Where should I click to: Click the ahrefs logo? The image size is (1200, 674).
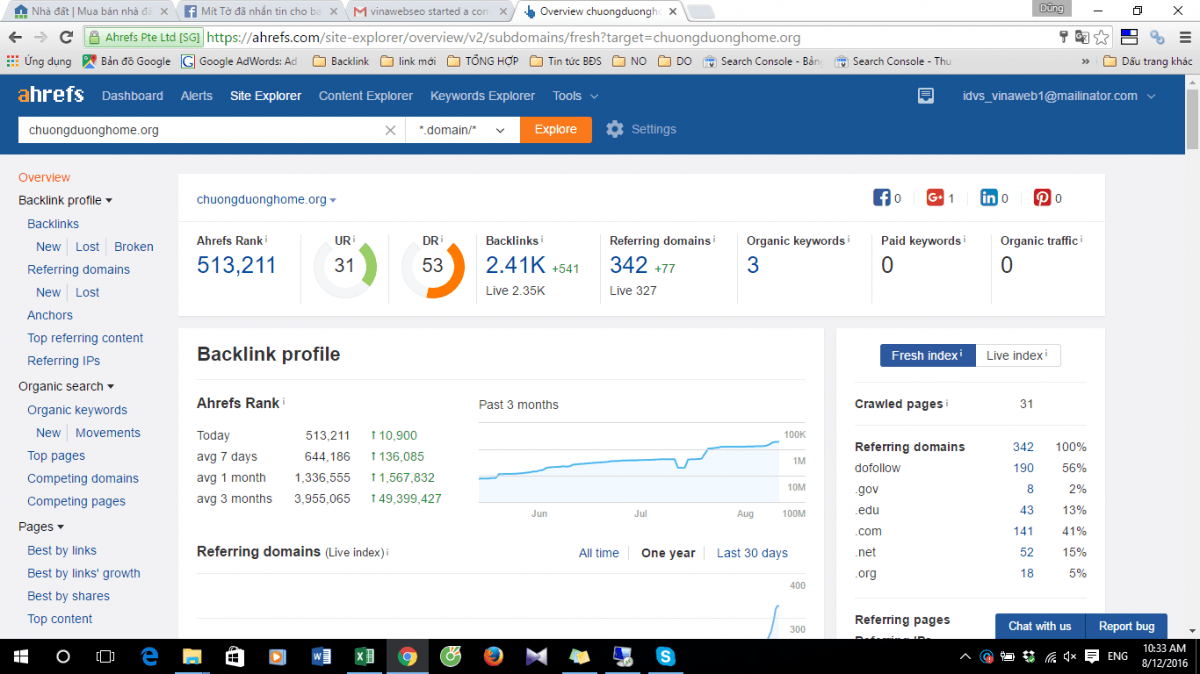[x=51, y=95]
